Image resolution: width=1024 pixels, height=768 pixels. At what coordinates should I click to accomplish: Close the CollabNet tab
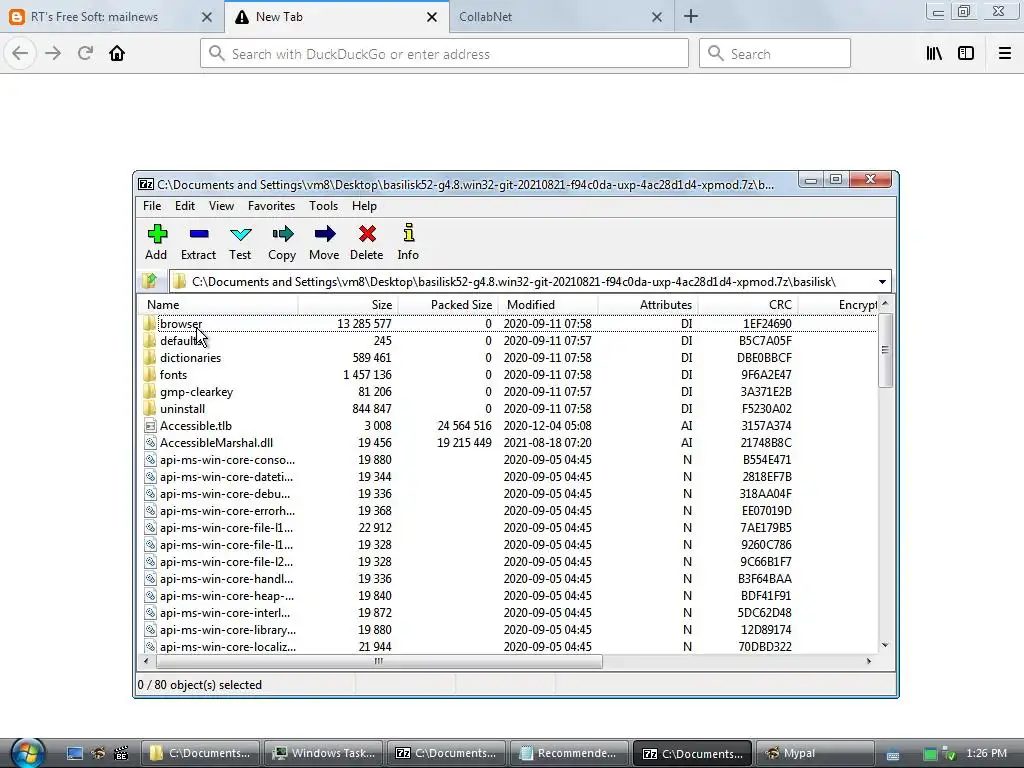coord(657,17)
